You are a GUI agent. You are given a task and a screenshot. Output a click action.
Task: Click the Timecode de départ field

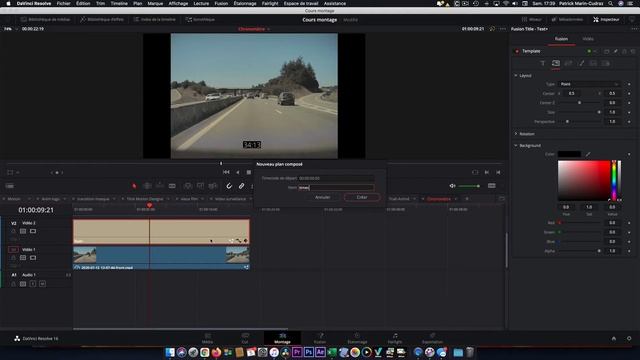pyautogui.click(x=336, y=178)
